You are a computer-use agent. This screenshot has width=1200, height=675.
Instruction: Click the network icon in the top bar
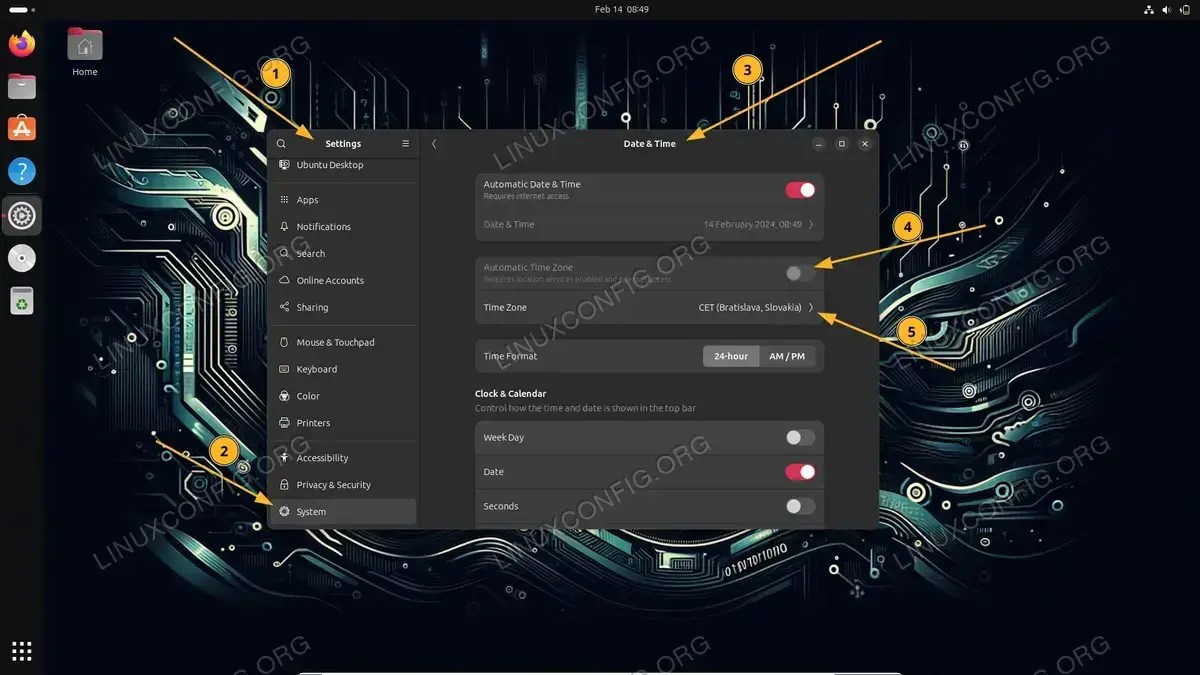pos(1148,10)
